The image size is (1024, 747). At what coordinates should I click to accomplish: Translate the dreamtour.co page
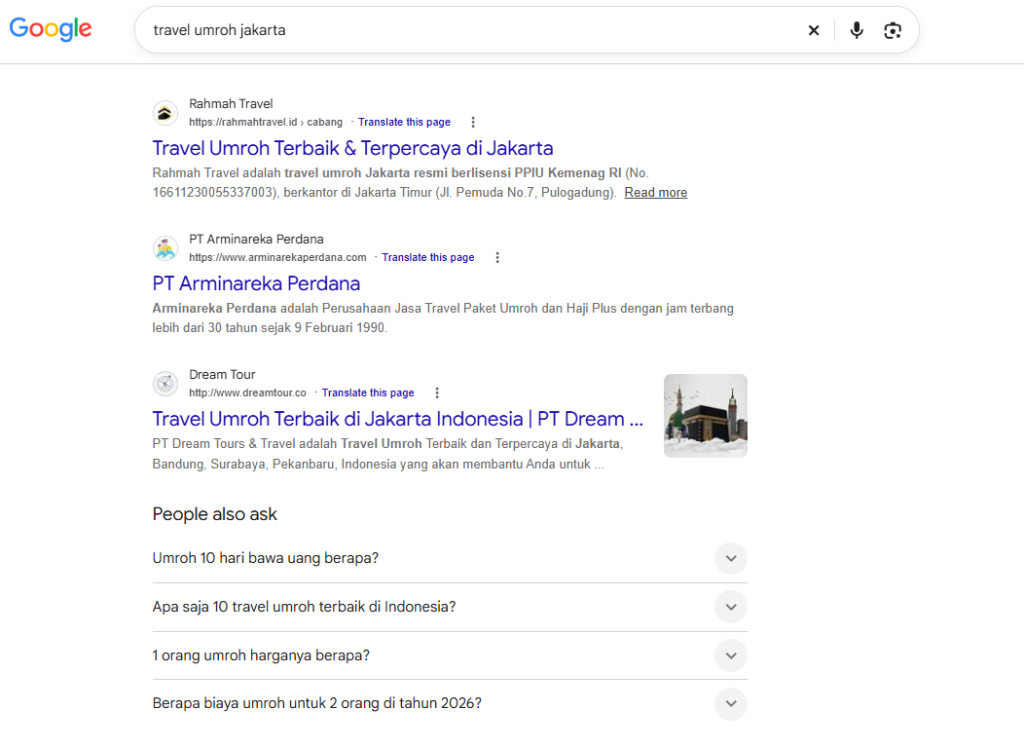pos(368,392)
